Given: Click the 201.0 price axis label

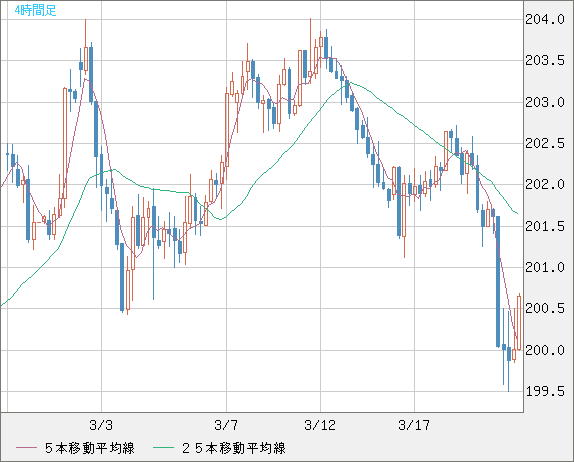Looking at the screenshot, I should coord(545,267).
